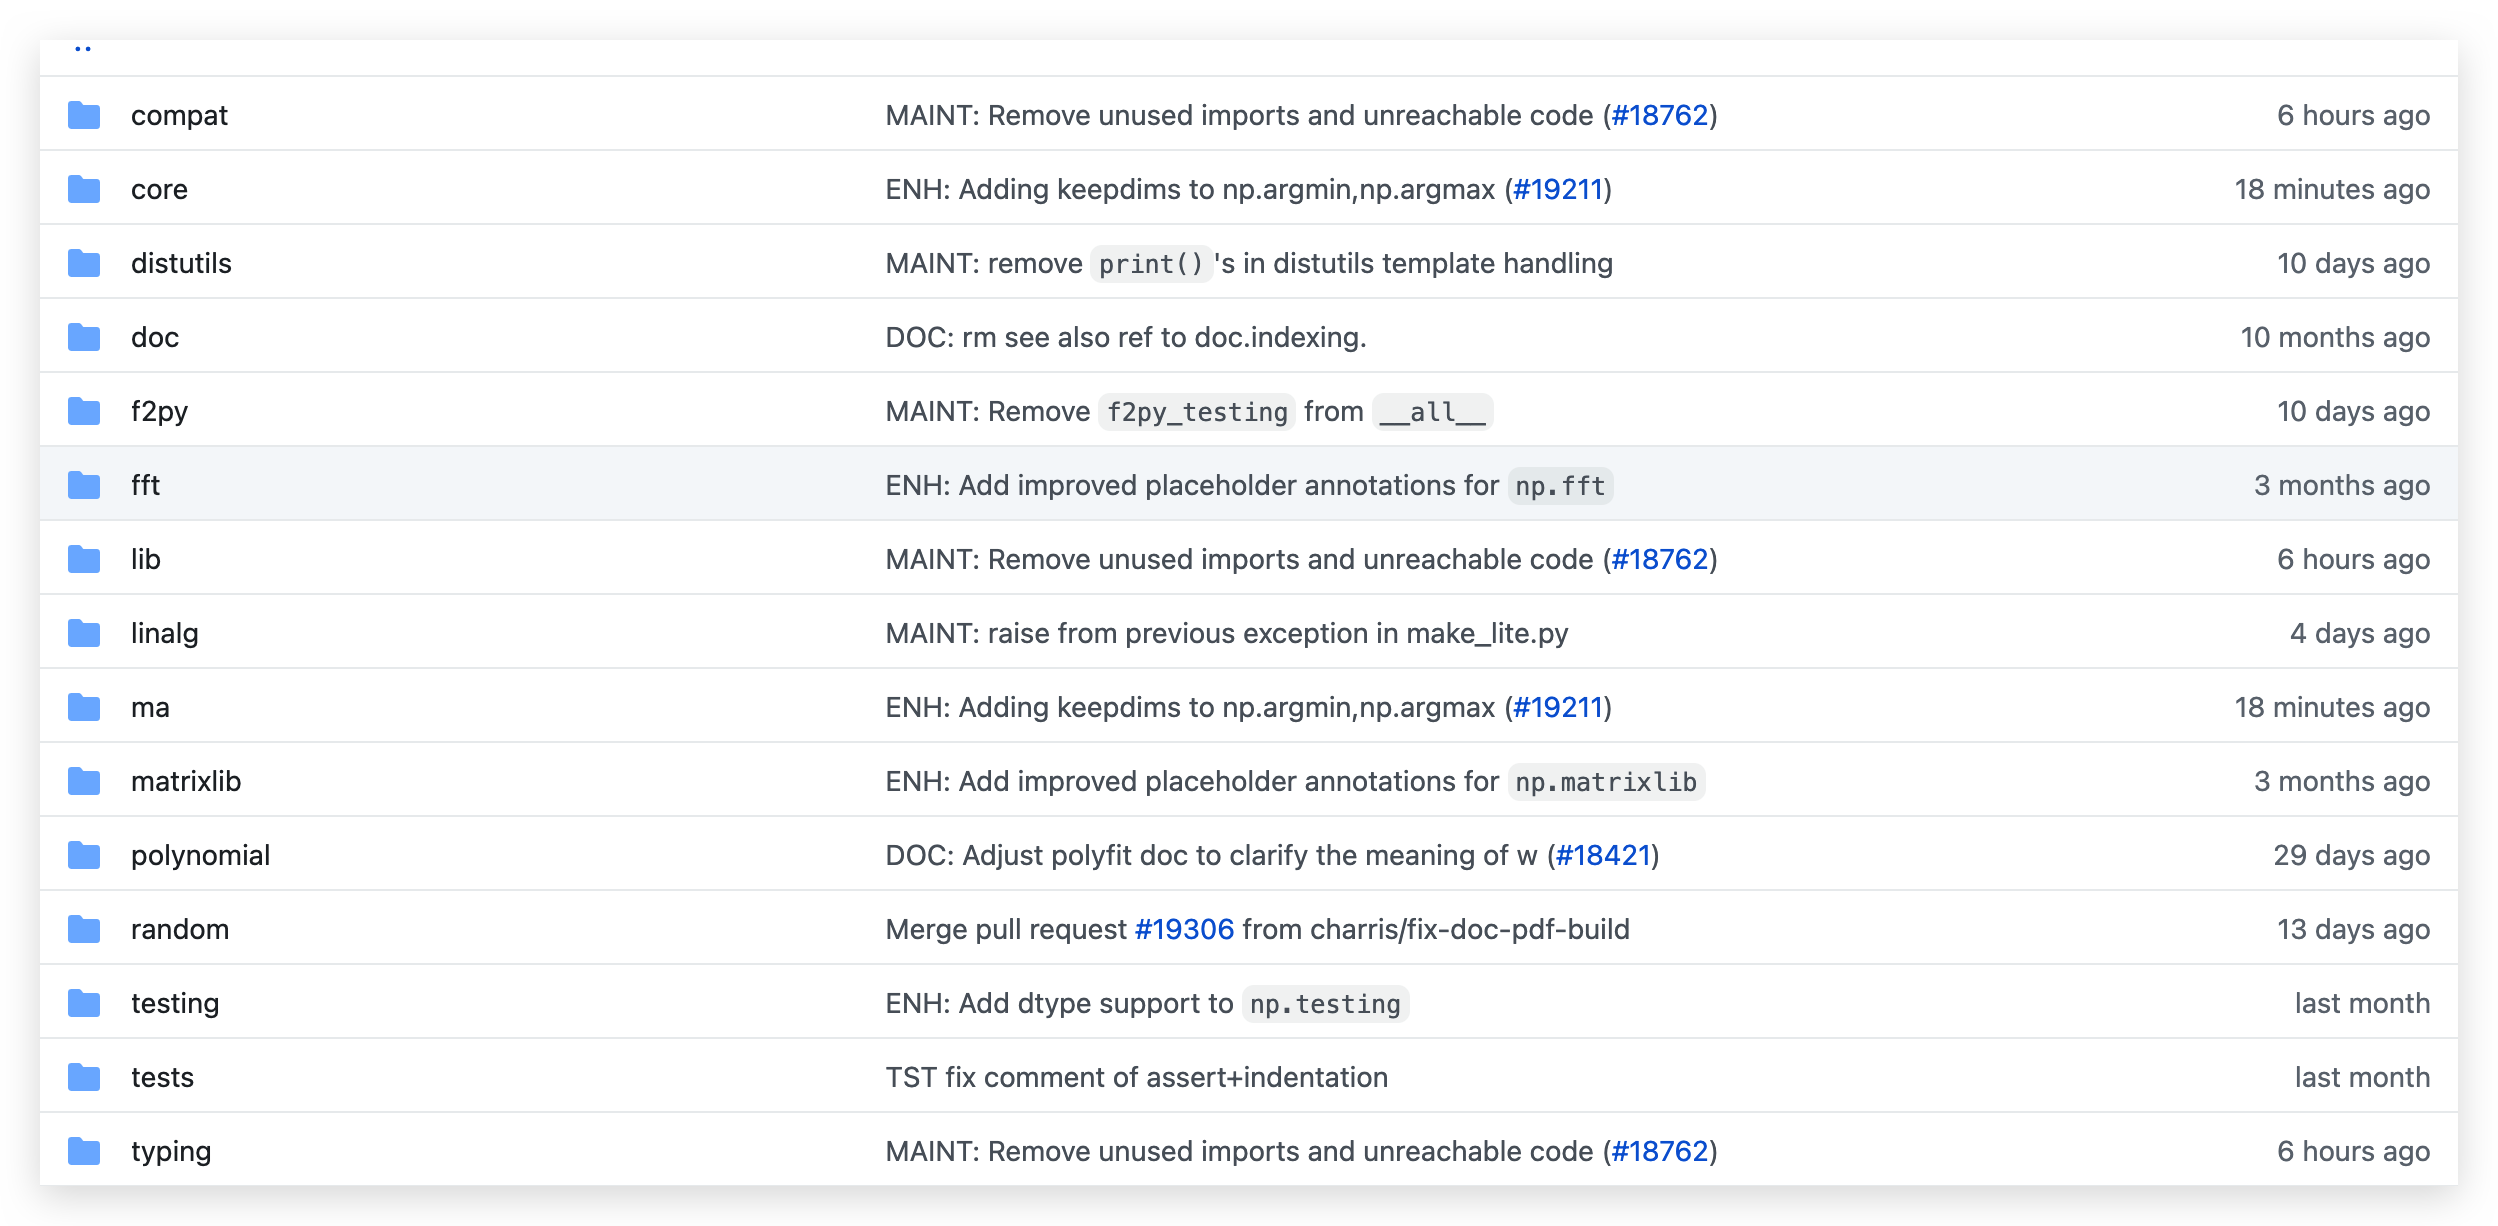The width and height of the screenshot is (2498, 1226).
Task: Open the doc directory
Action: tap(155, 338)
